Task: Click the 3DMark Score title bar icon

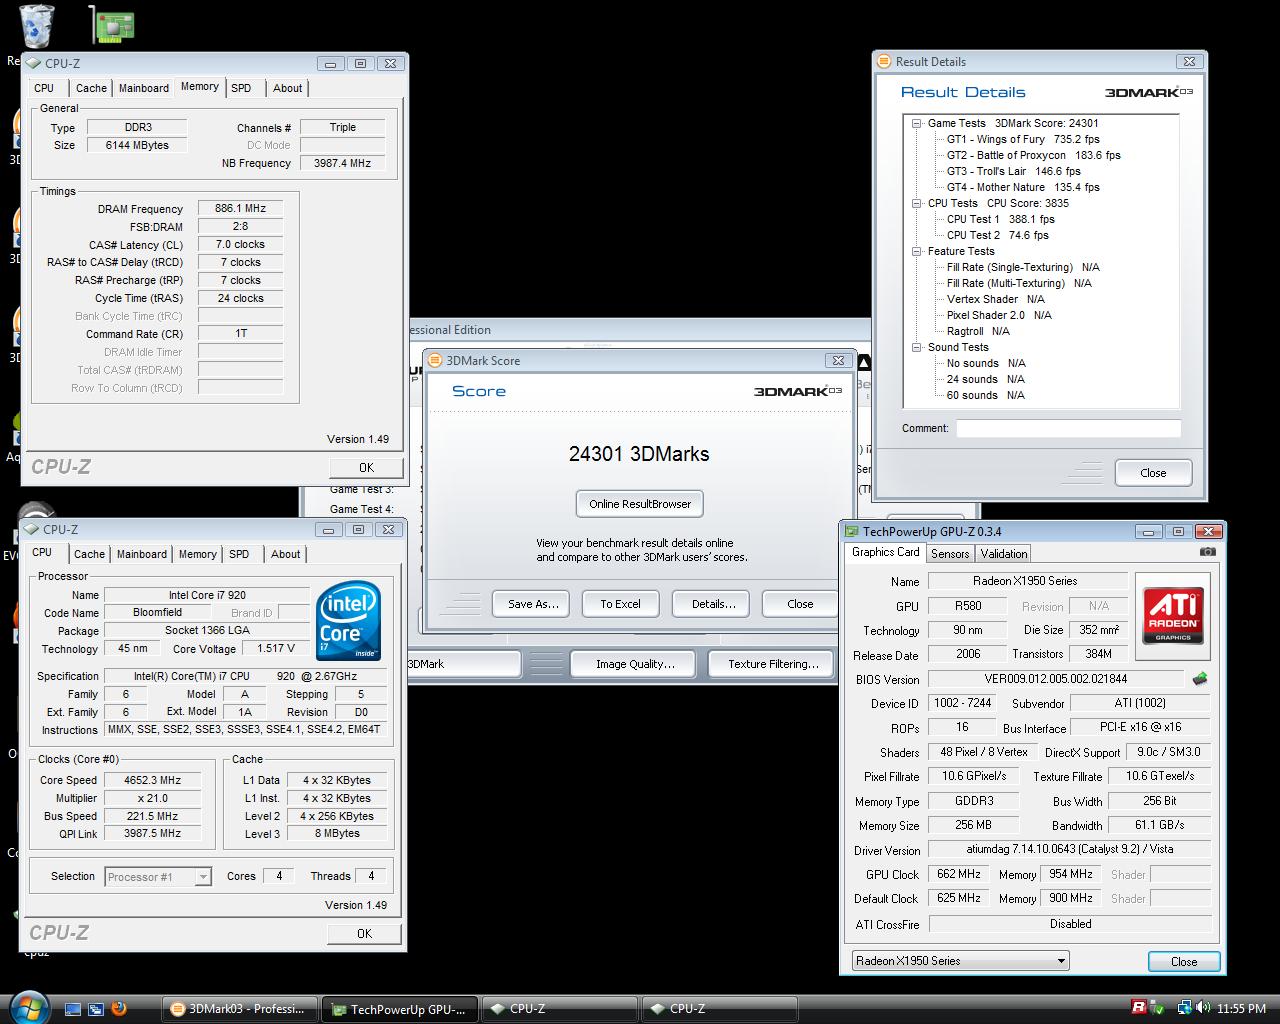Action: click(436, 360)
